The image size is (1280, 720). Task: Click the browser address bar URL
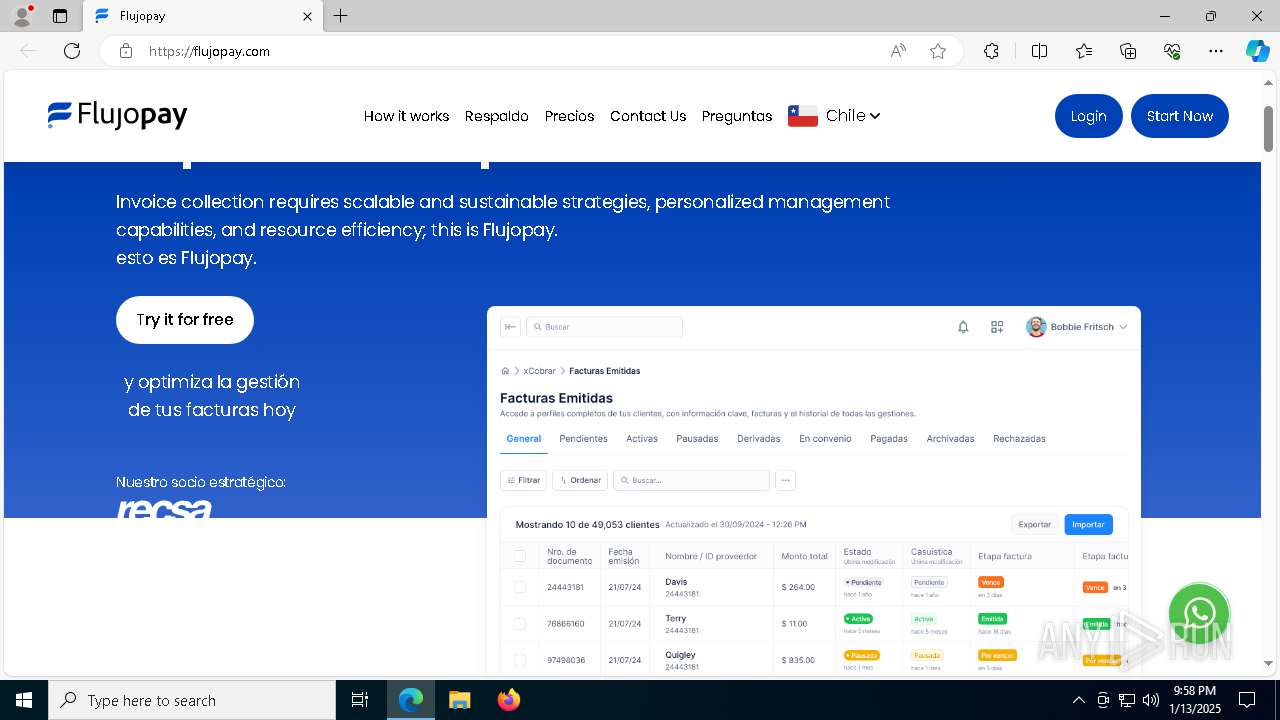point(210,51)
